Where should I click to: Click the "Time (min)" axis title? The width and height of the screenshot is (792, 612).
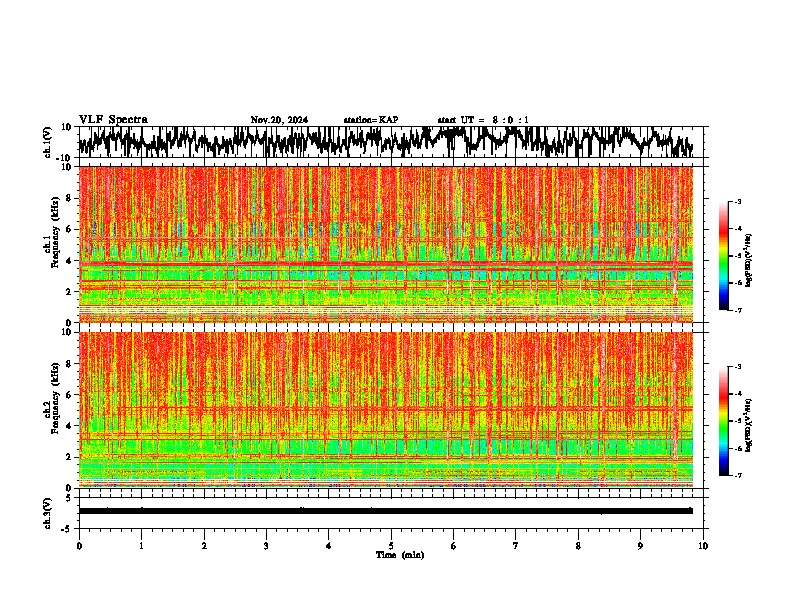pyautogui.click(x=400, y=555)
